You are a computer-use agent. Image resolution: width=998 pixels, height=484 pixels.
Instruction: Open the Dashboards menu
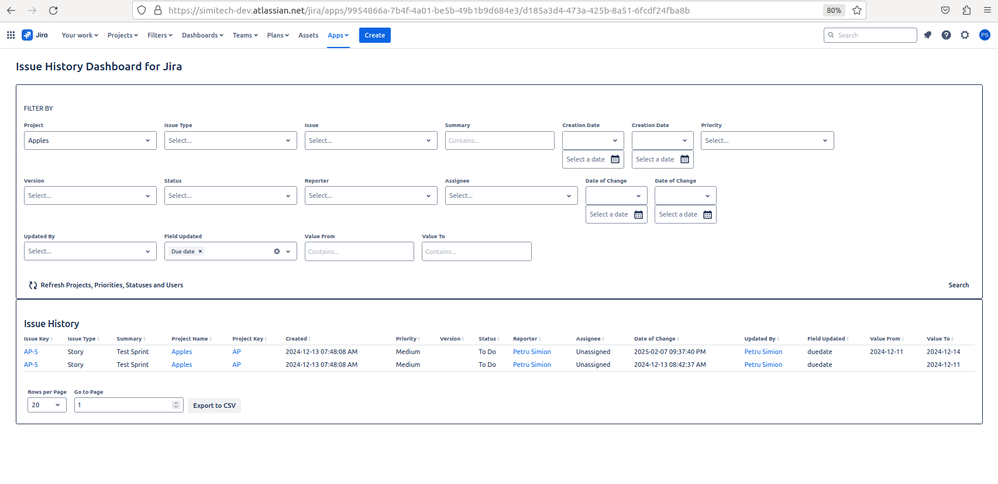(202, 36)
